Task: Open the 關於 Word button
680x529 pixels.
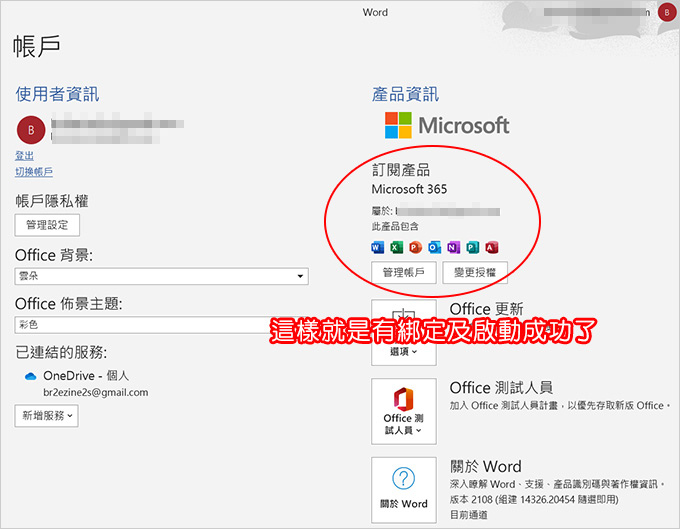Action: pos(404,490)
